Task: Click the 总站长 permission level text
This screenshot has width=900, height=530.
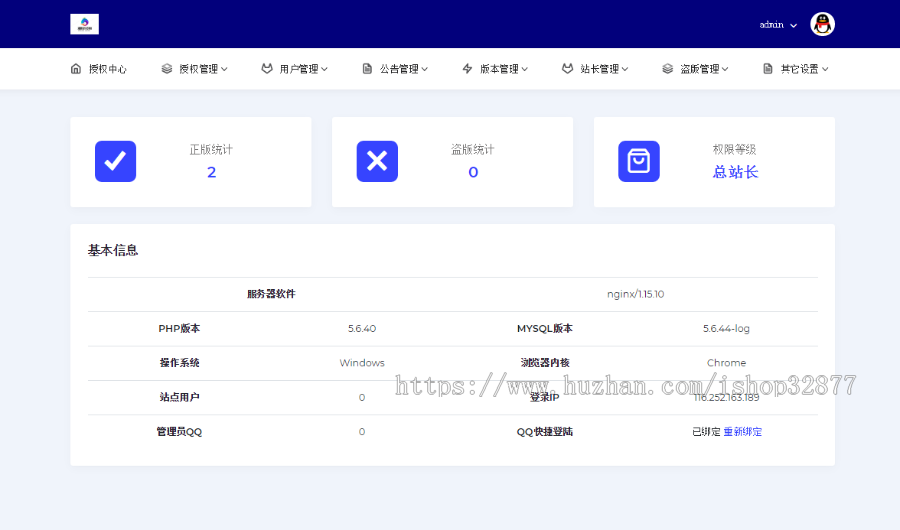Action: pos(735,172)
